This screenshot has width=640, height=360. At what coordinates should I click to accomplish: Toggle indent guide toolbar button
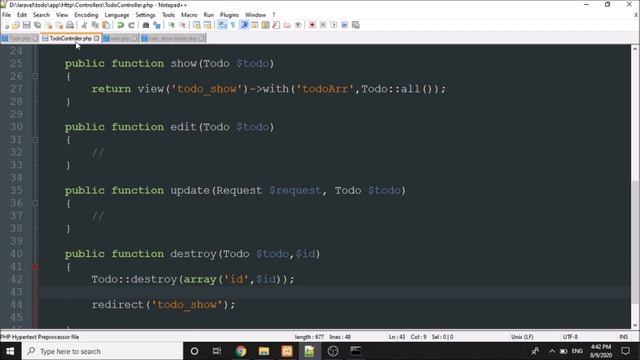point(244,25)
